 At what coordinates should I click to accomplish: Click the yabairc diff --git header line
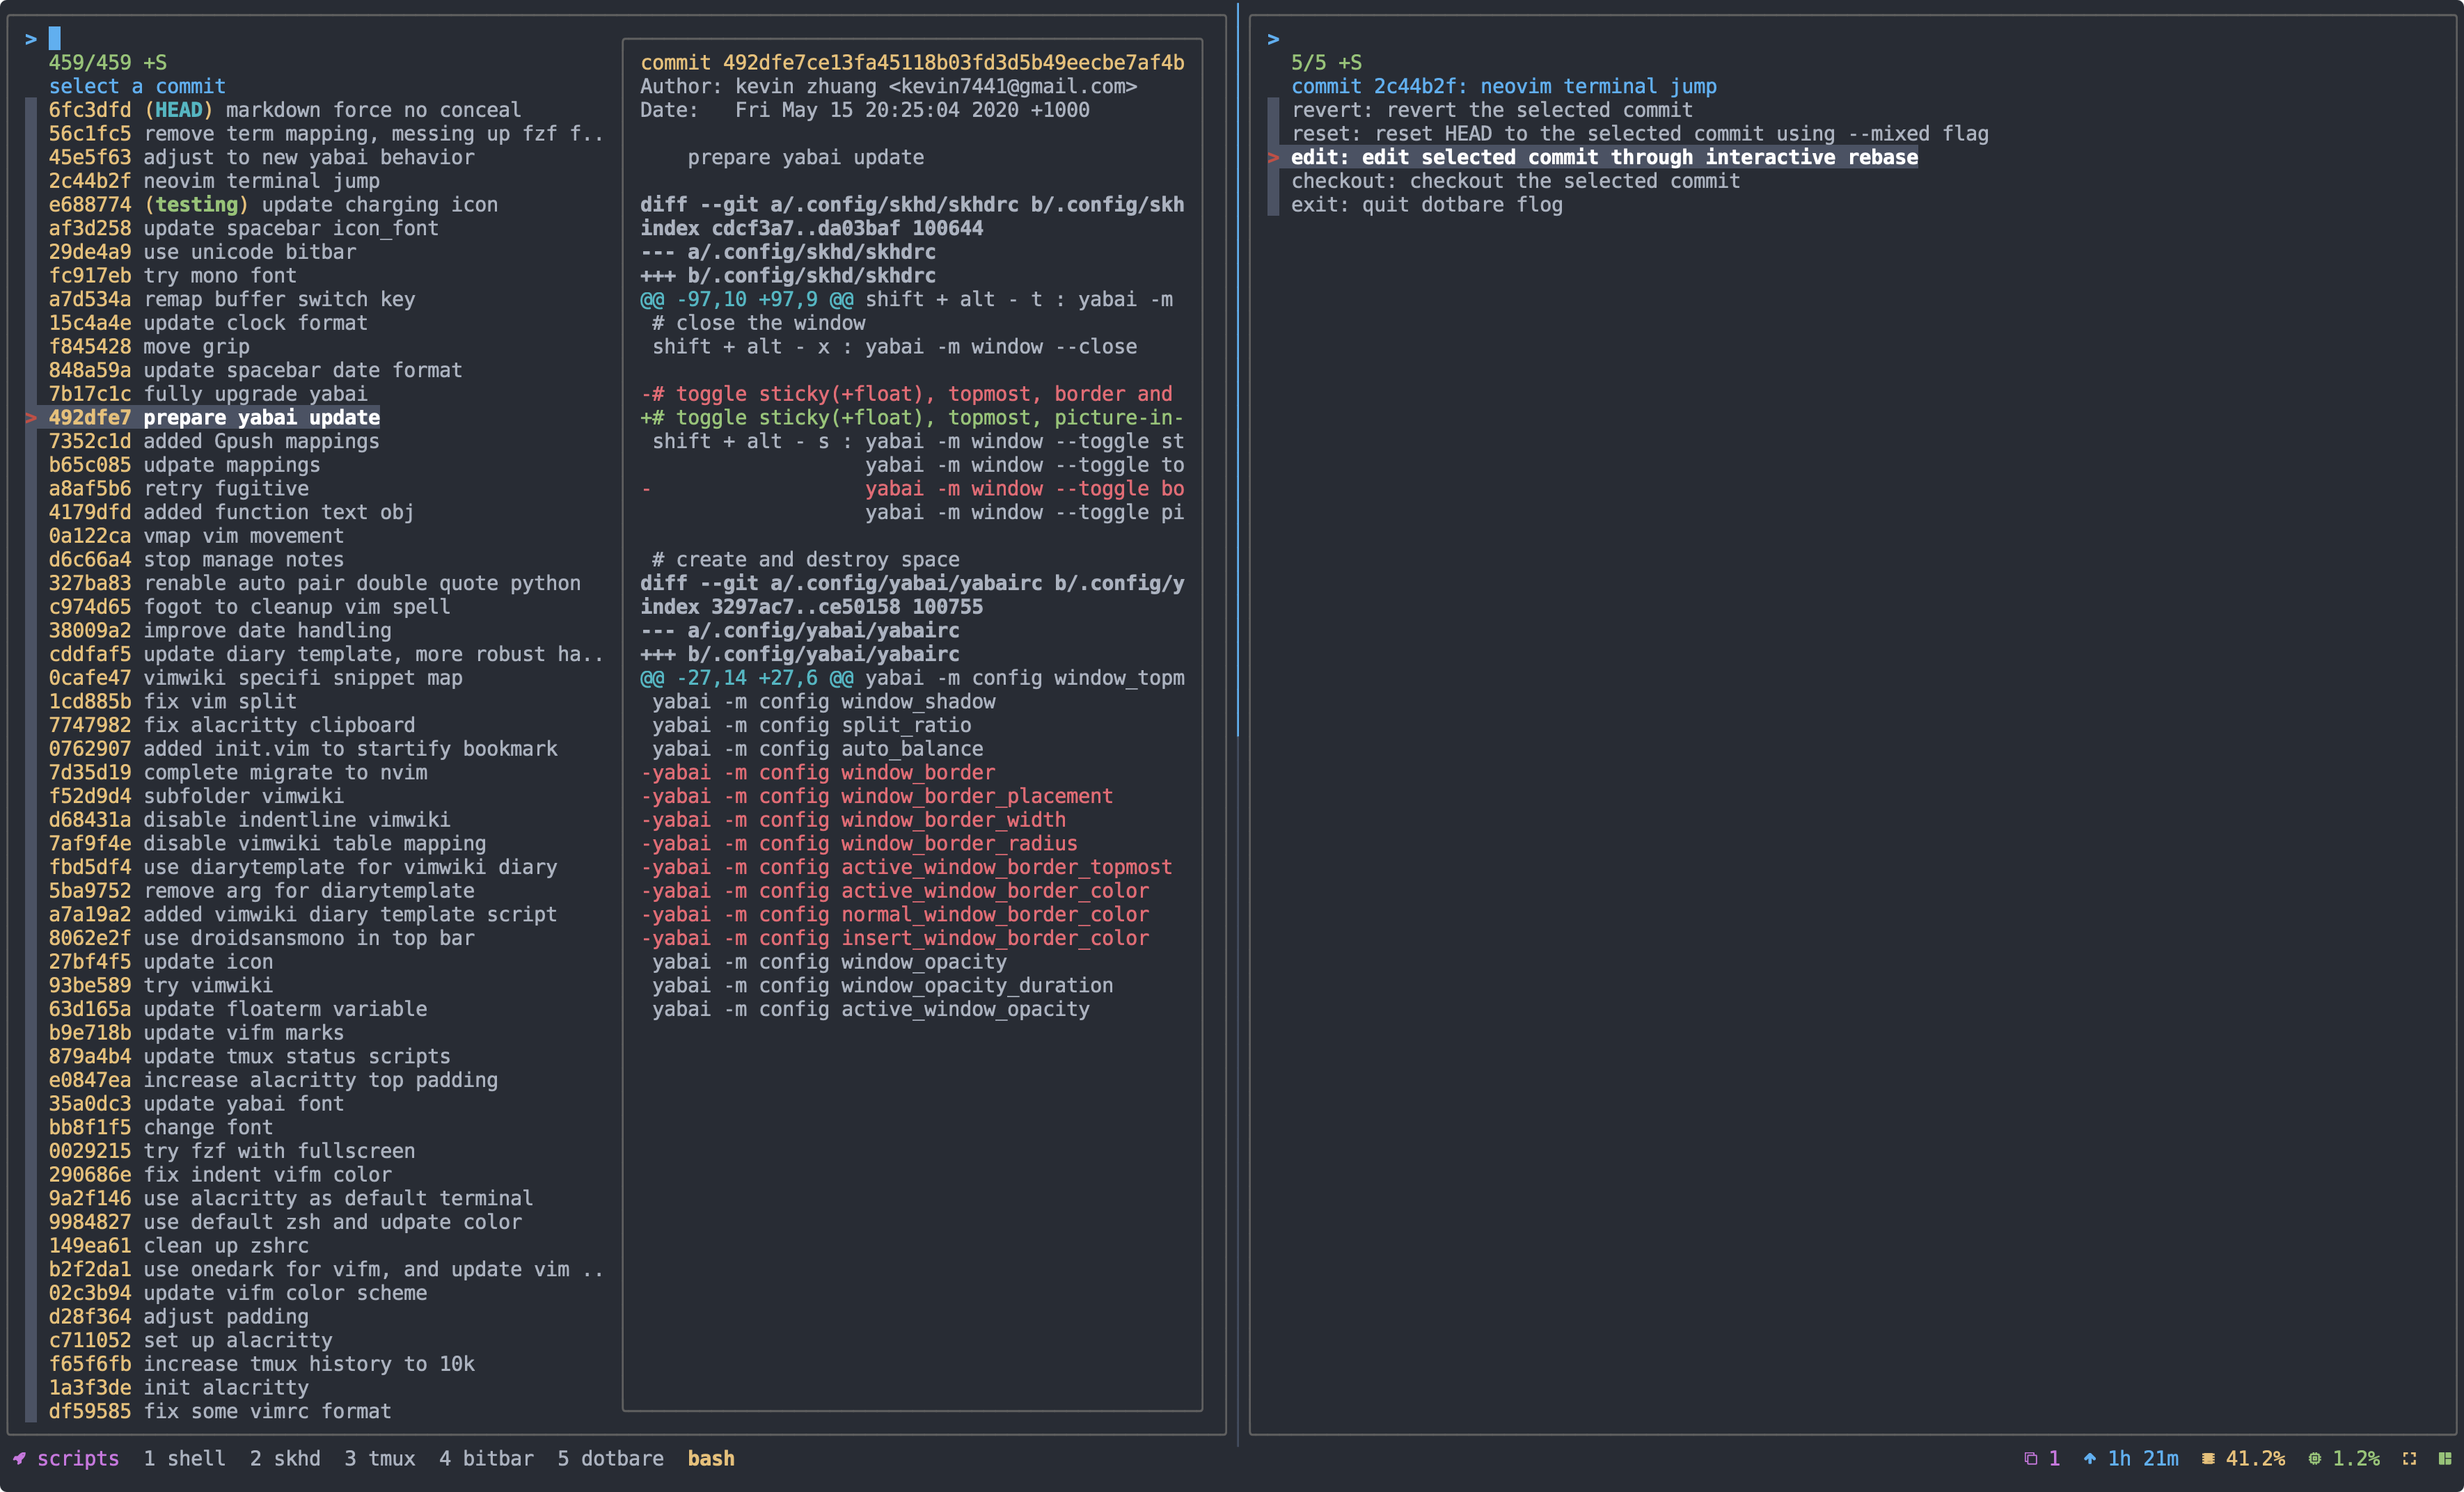[912, 583]
